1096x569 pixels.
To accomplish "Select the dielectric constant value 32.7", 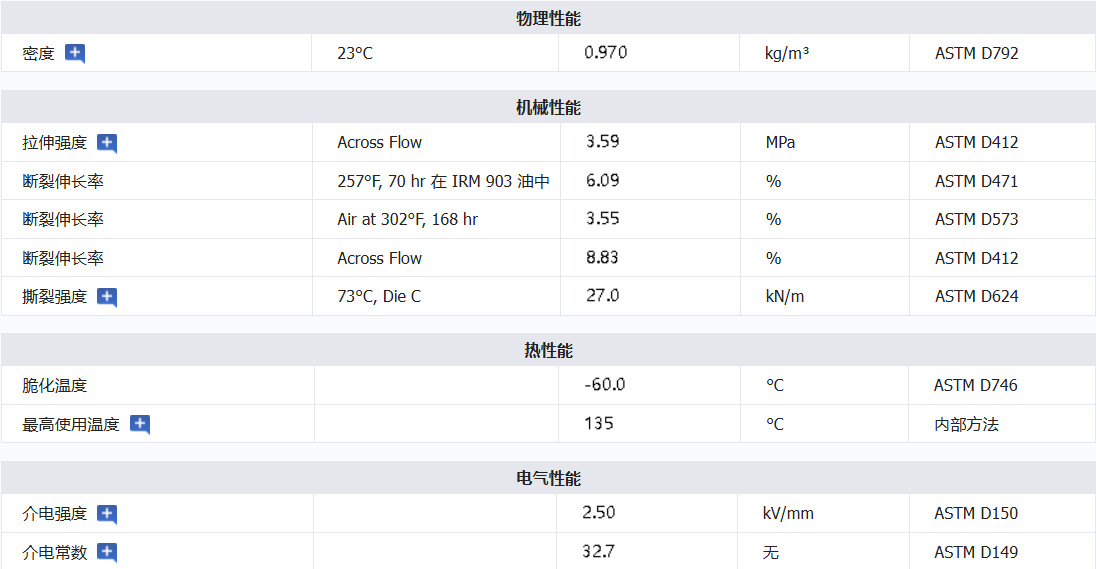I will 598,551.
